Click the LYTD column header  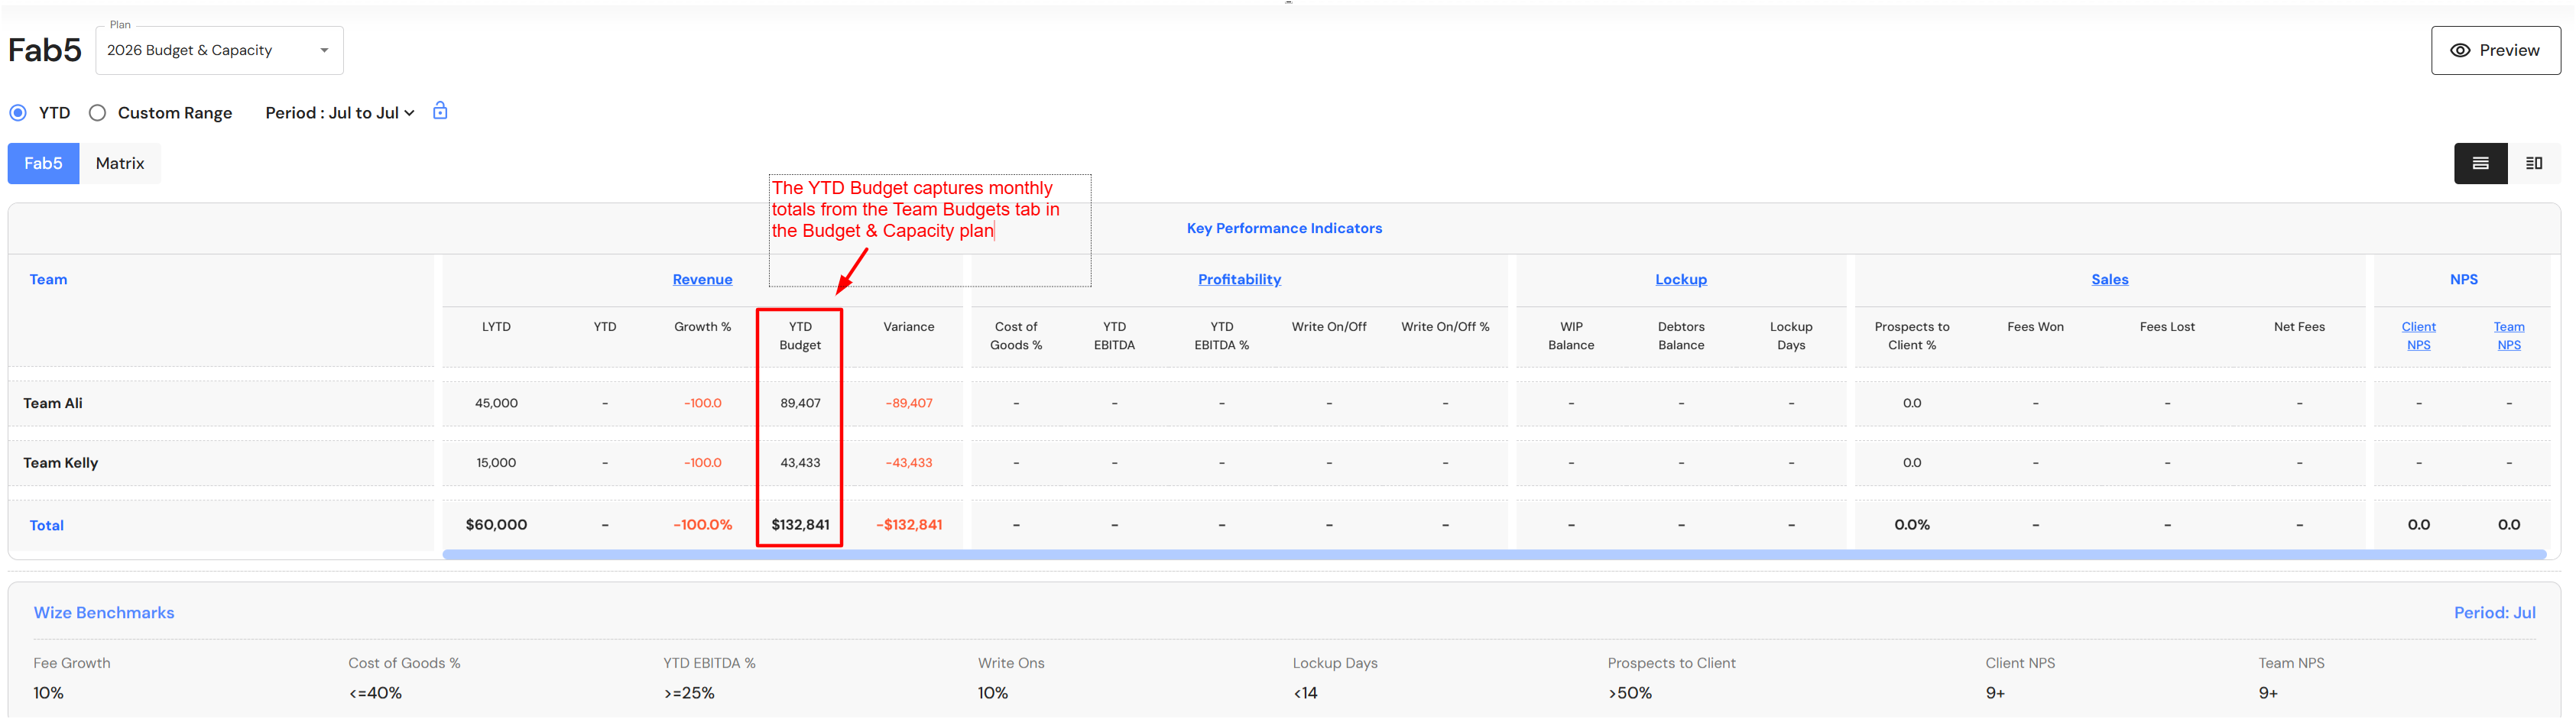pos(496,327)
